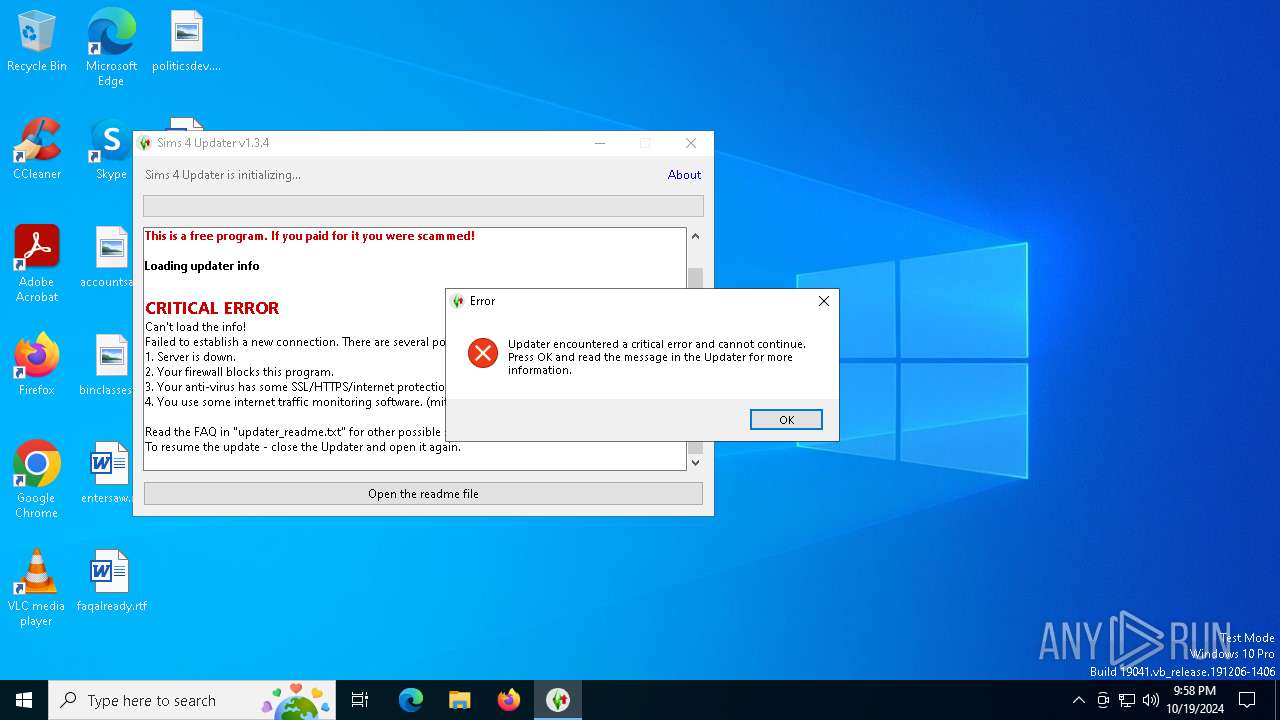Launch Edge from the taskbar
Screen dimensions: 1280x720
point(411,700)
